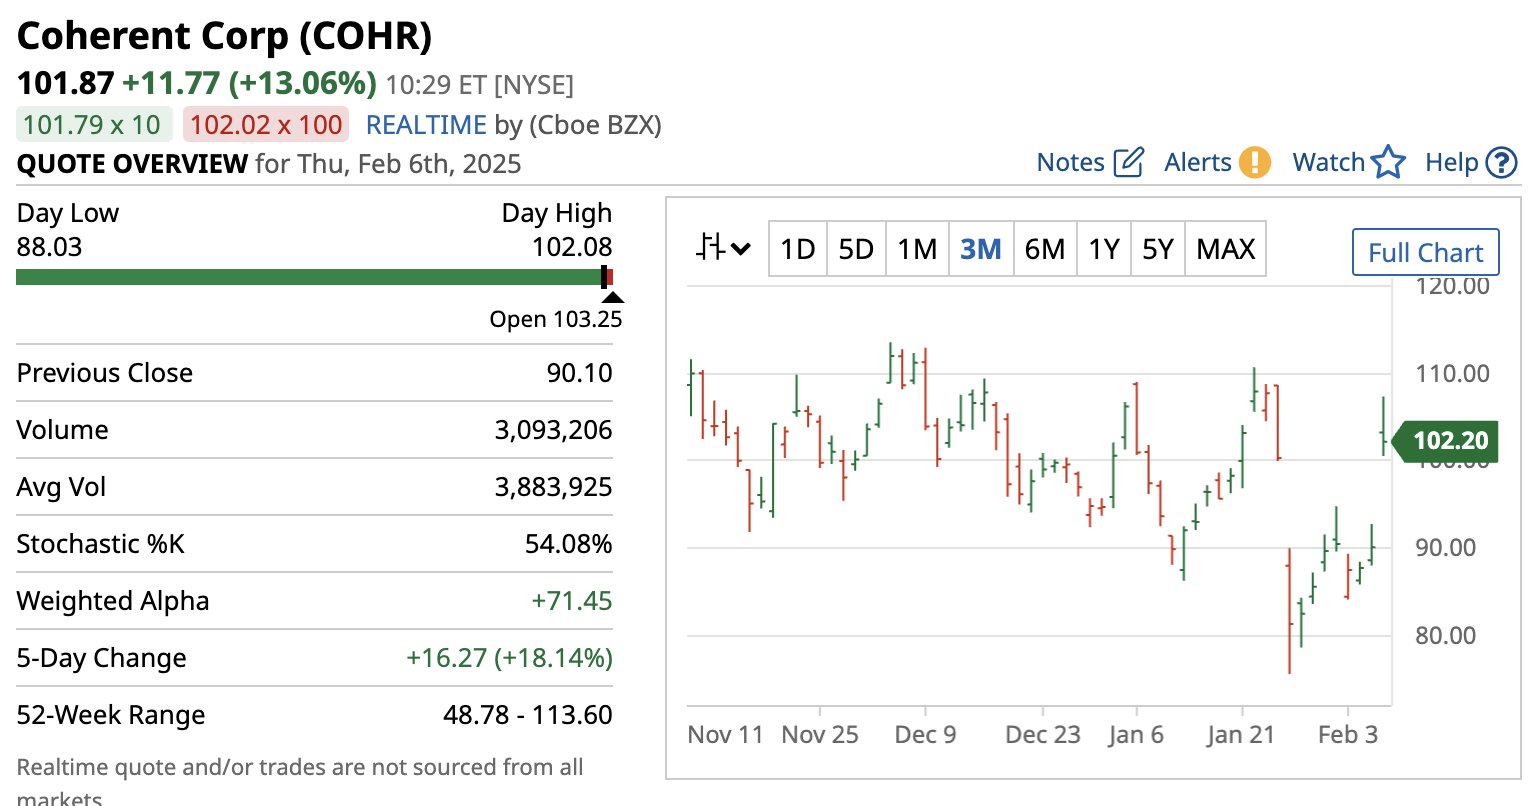Click the QUOTE OVERVIEW heading

[x=132, y=164]
